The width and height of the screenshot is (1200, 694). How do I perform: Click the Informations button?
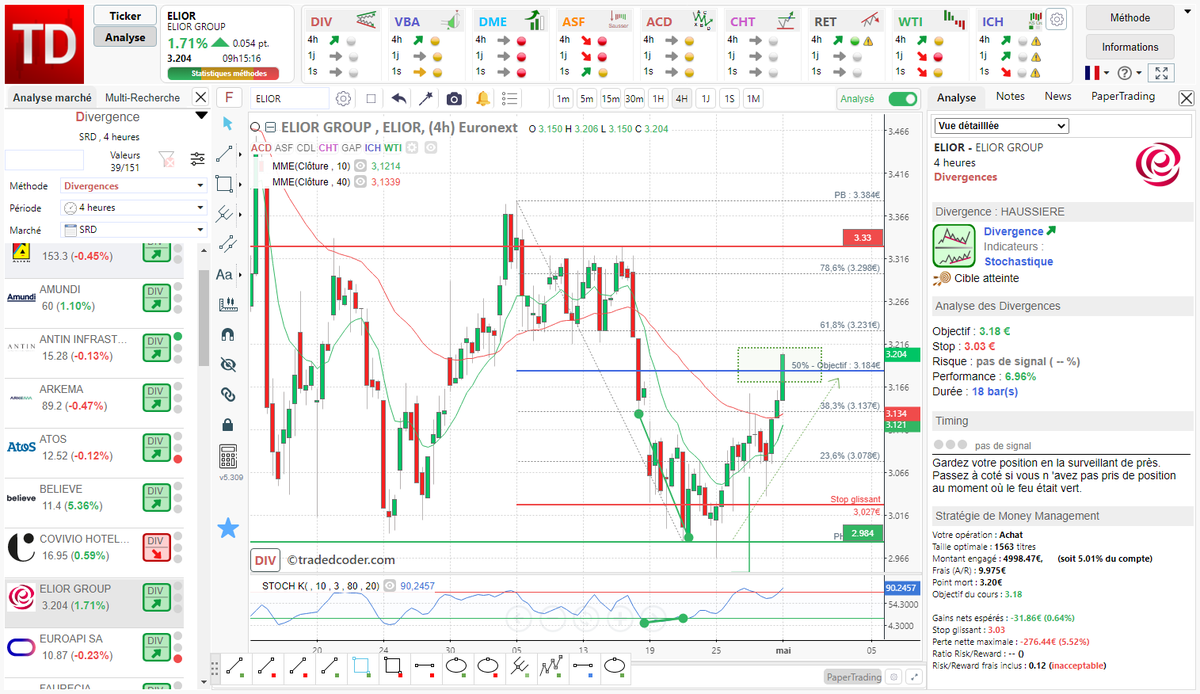tap(1130, 47)
